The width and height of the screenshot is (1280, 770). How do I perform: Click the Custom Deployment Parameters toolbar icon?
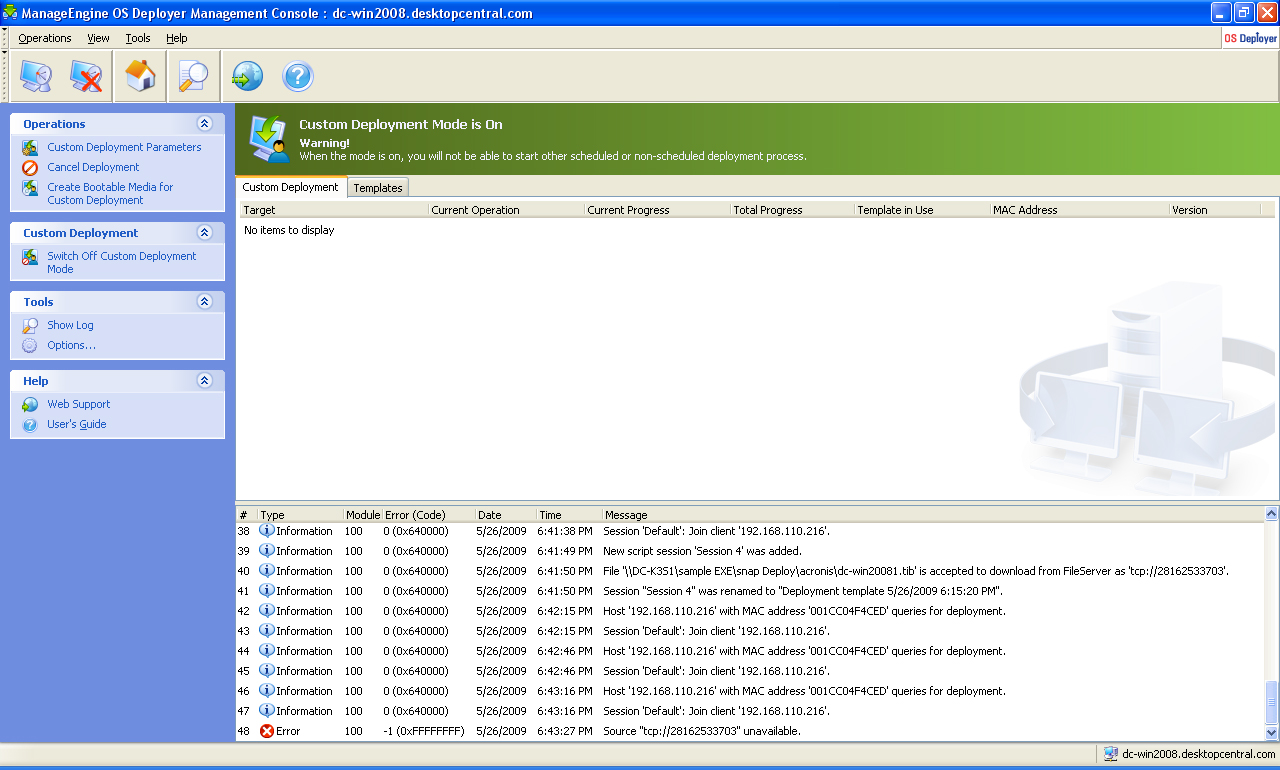coord(36,76)
